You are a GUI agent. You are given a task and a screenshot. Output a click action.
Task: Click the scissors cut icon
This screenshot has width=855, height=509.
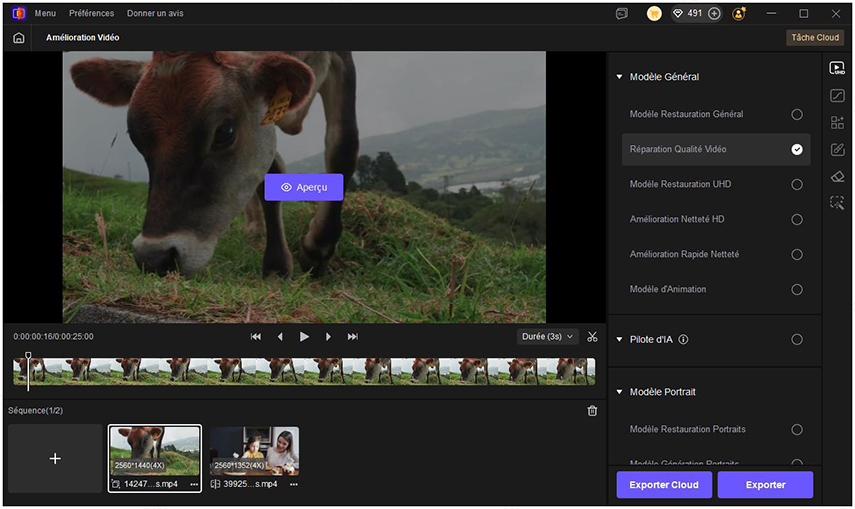(x=592, y=337)
